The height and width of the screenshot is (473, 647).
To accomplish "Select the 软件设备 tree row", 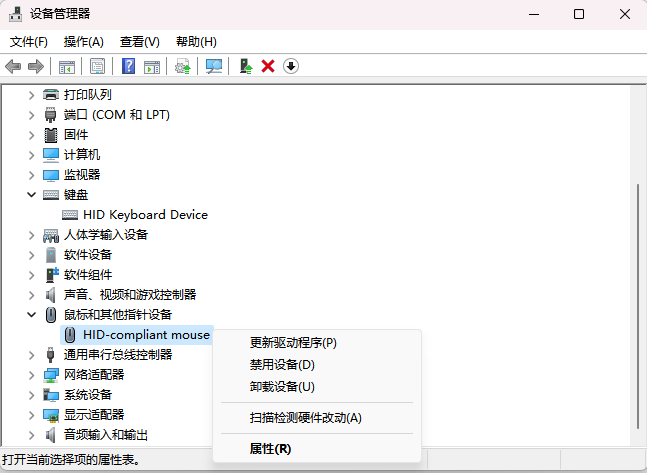I will pos(87,255).
